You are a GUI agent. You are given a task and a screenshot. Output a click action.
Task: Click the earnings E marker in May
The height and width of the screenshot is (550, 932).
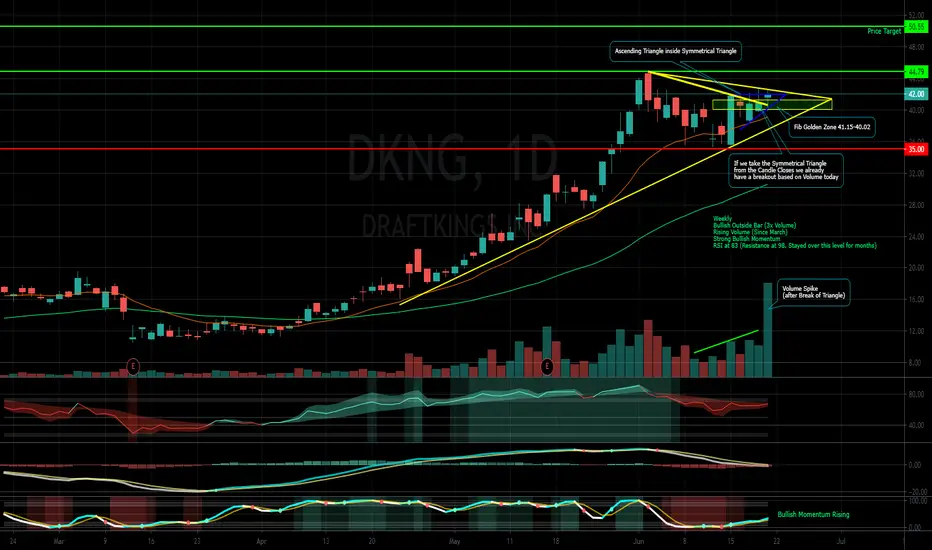[547, 366]
